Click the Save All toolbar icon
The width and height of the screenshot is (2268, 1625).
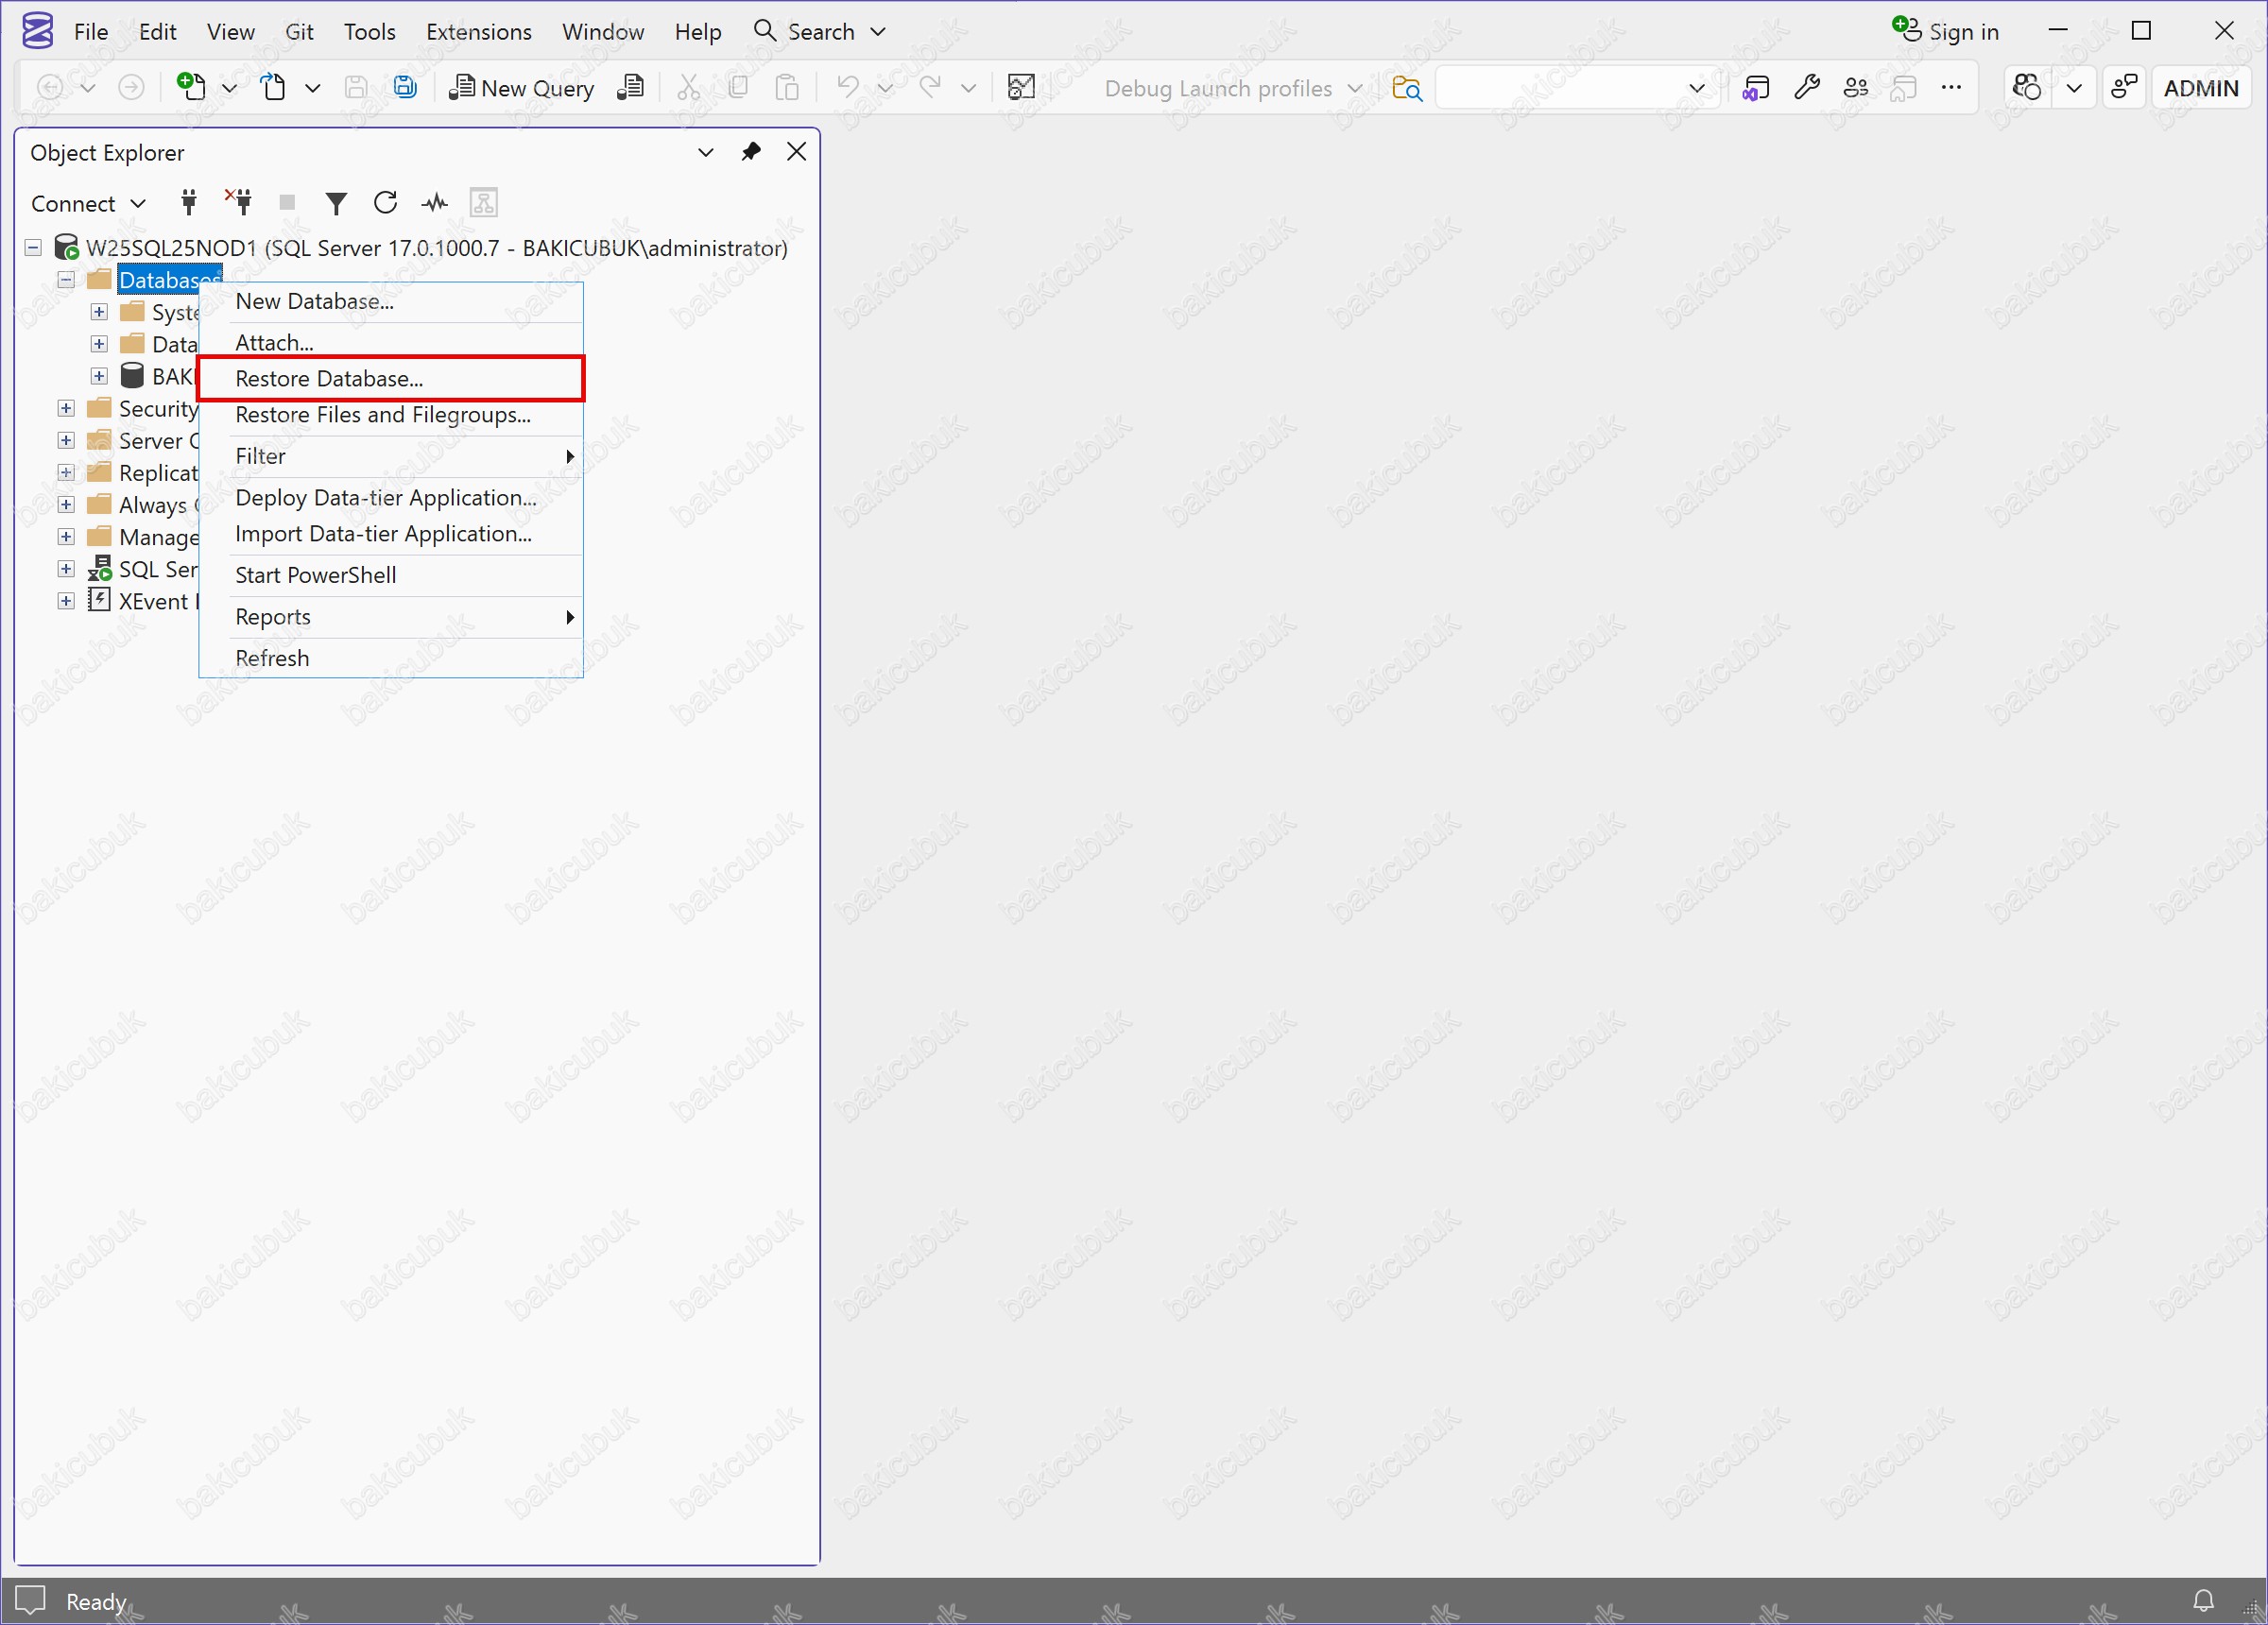[405, 88]
